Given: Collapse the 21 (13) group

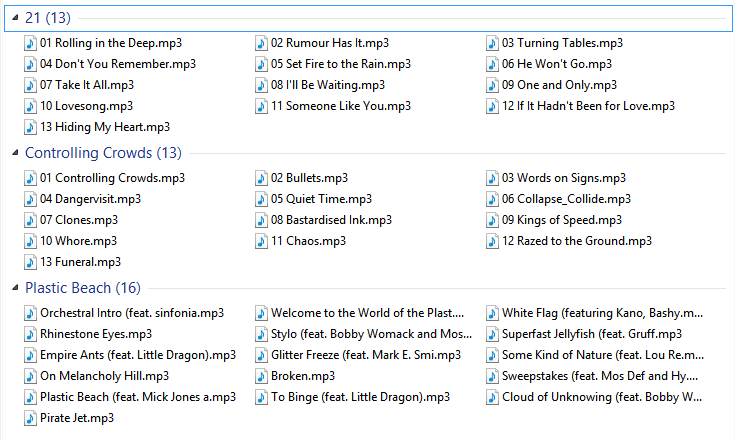Looking at the screenshot, I should [x=15, y=18].
